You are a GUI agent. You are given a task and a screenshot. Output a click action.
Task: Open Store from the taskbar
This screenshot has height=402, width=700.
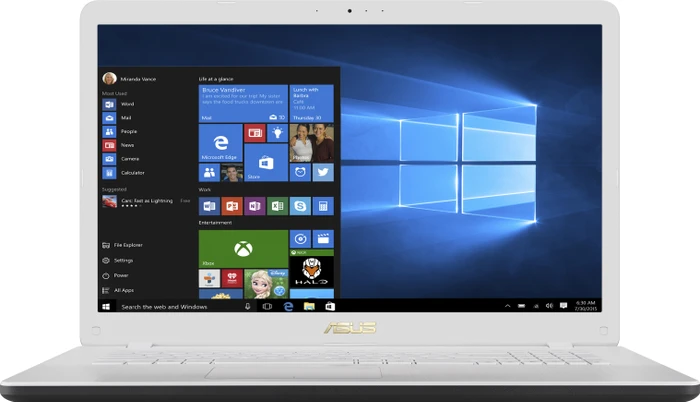tap(330, 306)
